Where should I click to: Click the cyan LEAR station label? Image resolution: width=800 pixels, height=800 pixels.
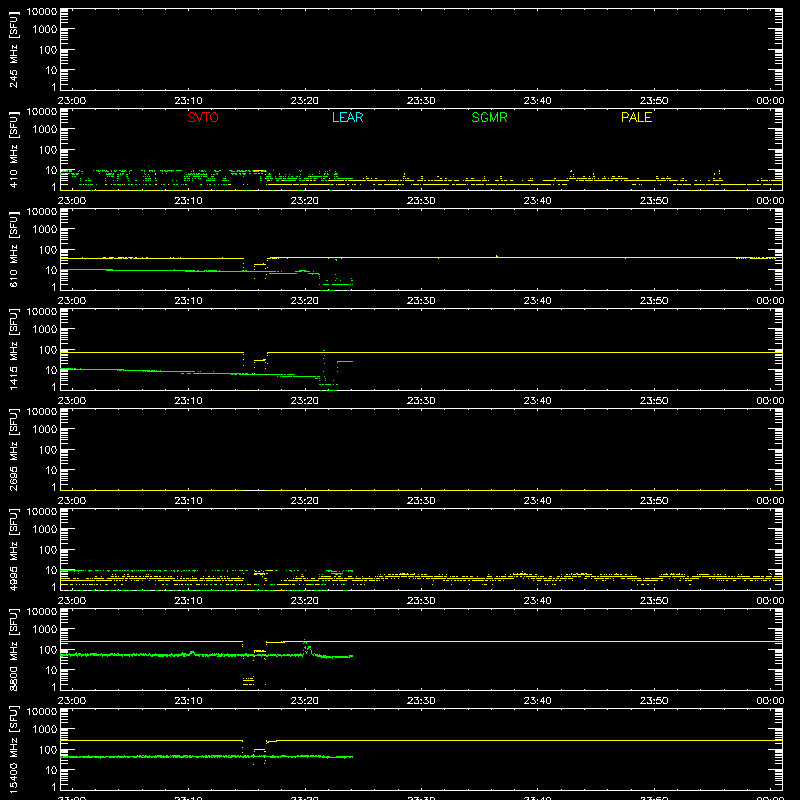click(x=347, y=117)
